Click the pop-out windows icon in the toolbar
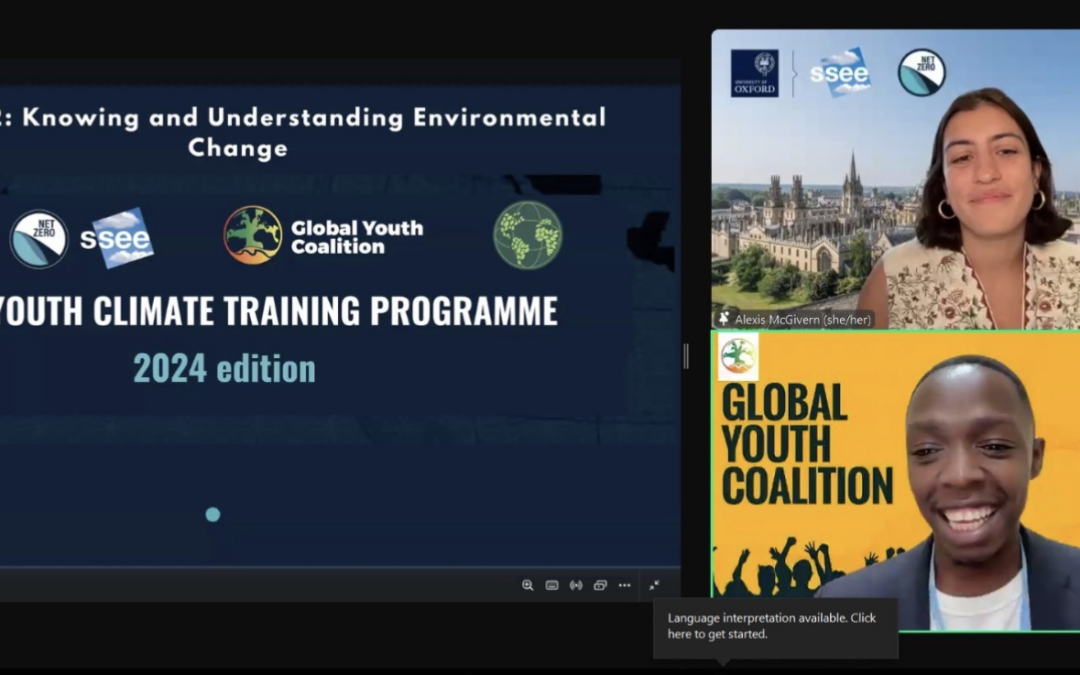The width and height of the screenshot is (1080, 675). pos(600,585)
